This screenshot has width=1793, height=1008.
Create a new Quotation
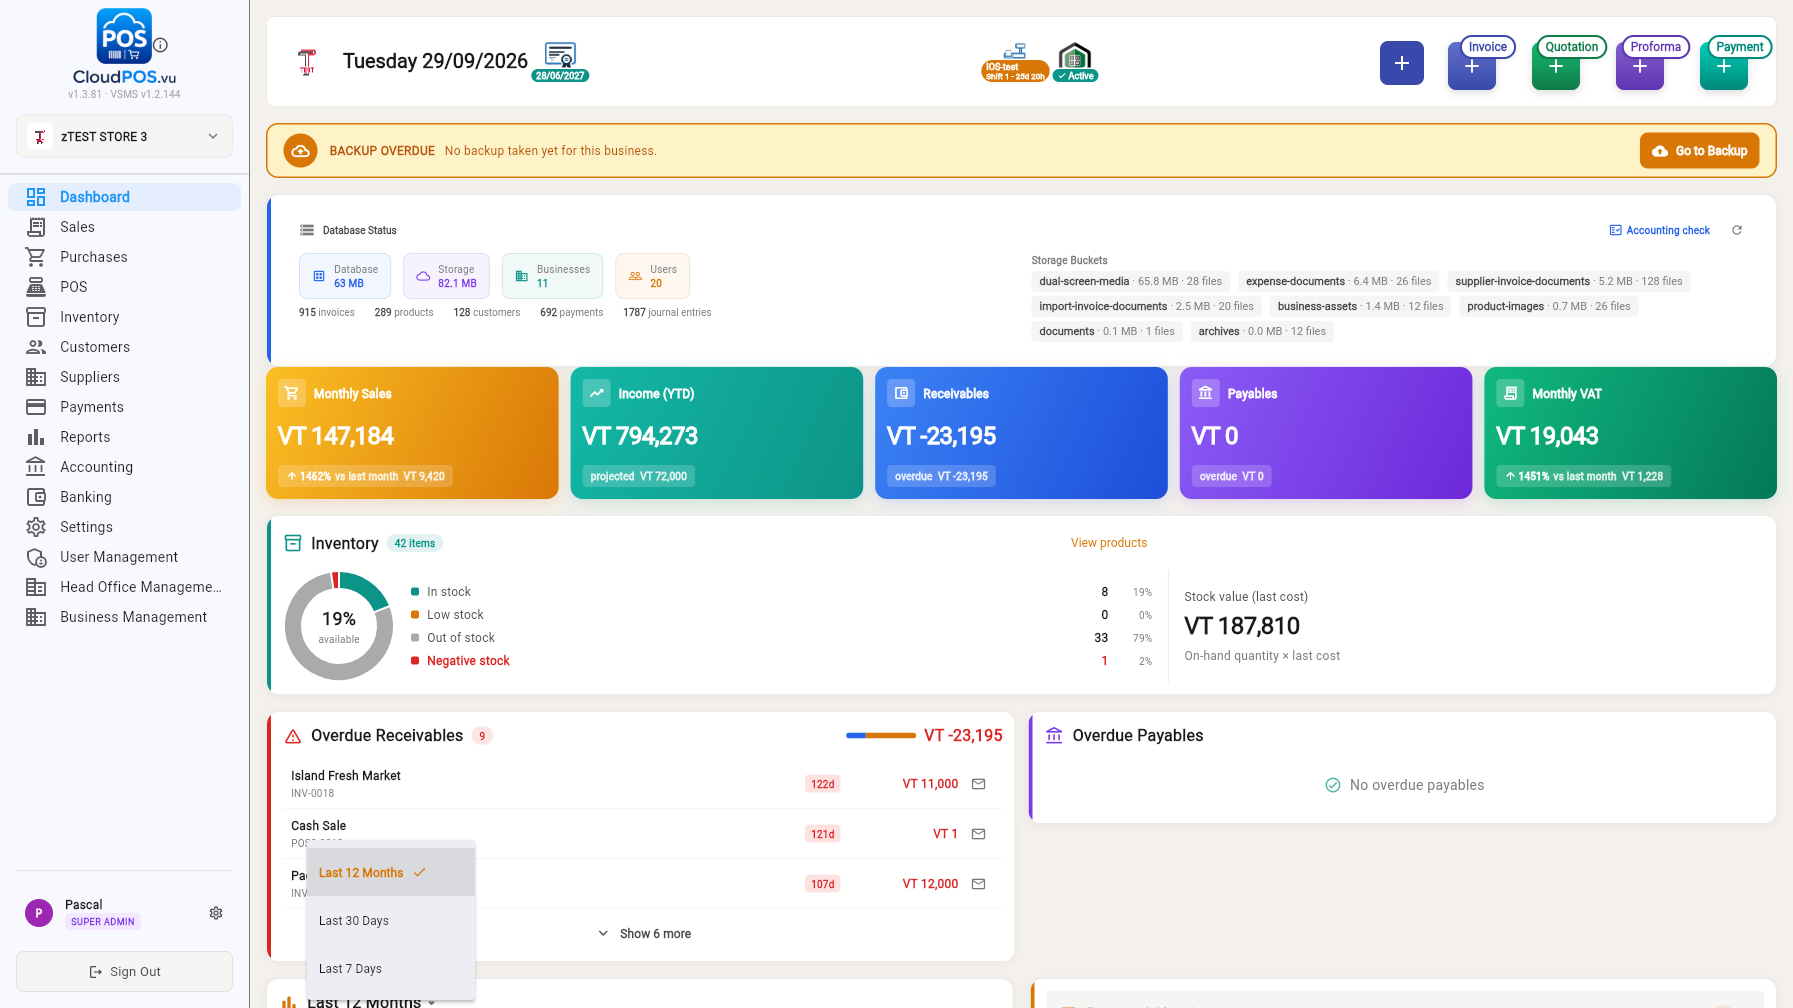tap(1556, 66)
